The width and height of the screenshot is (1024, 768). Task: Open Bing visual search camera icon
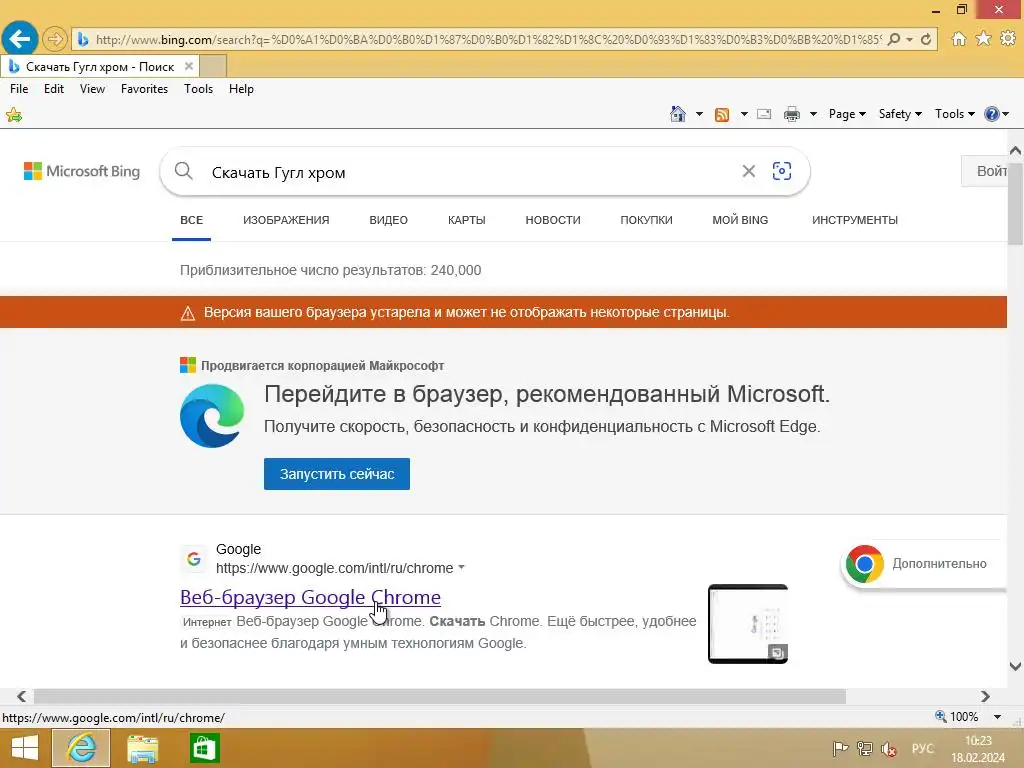[x=782, y=171]
